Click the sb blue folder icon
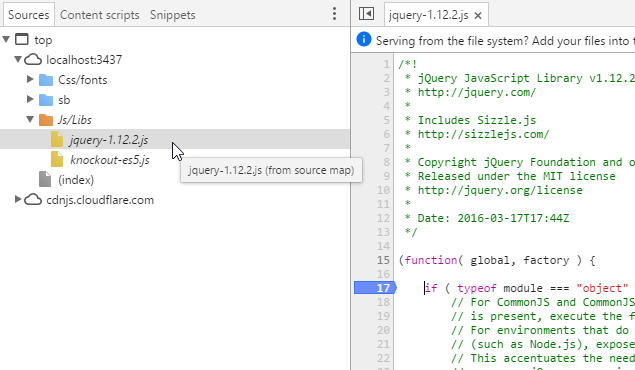The height and width of the screenshot is (370, 635). point(46,100)
